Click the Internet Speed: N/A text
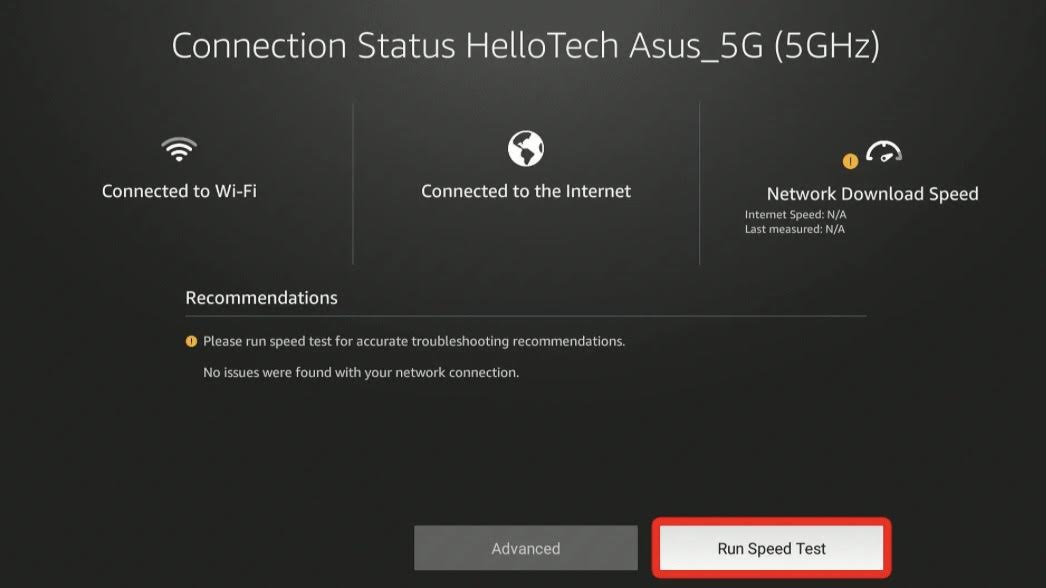The width and height of the screenshot is (1046, 588). (x=795, y=214)
